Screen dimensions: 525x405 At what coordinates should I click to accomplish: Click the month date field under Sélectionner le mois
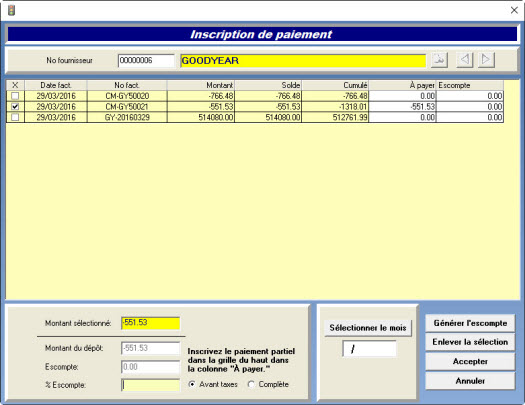click(x=369, y=349)
